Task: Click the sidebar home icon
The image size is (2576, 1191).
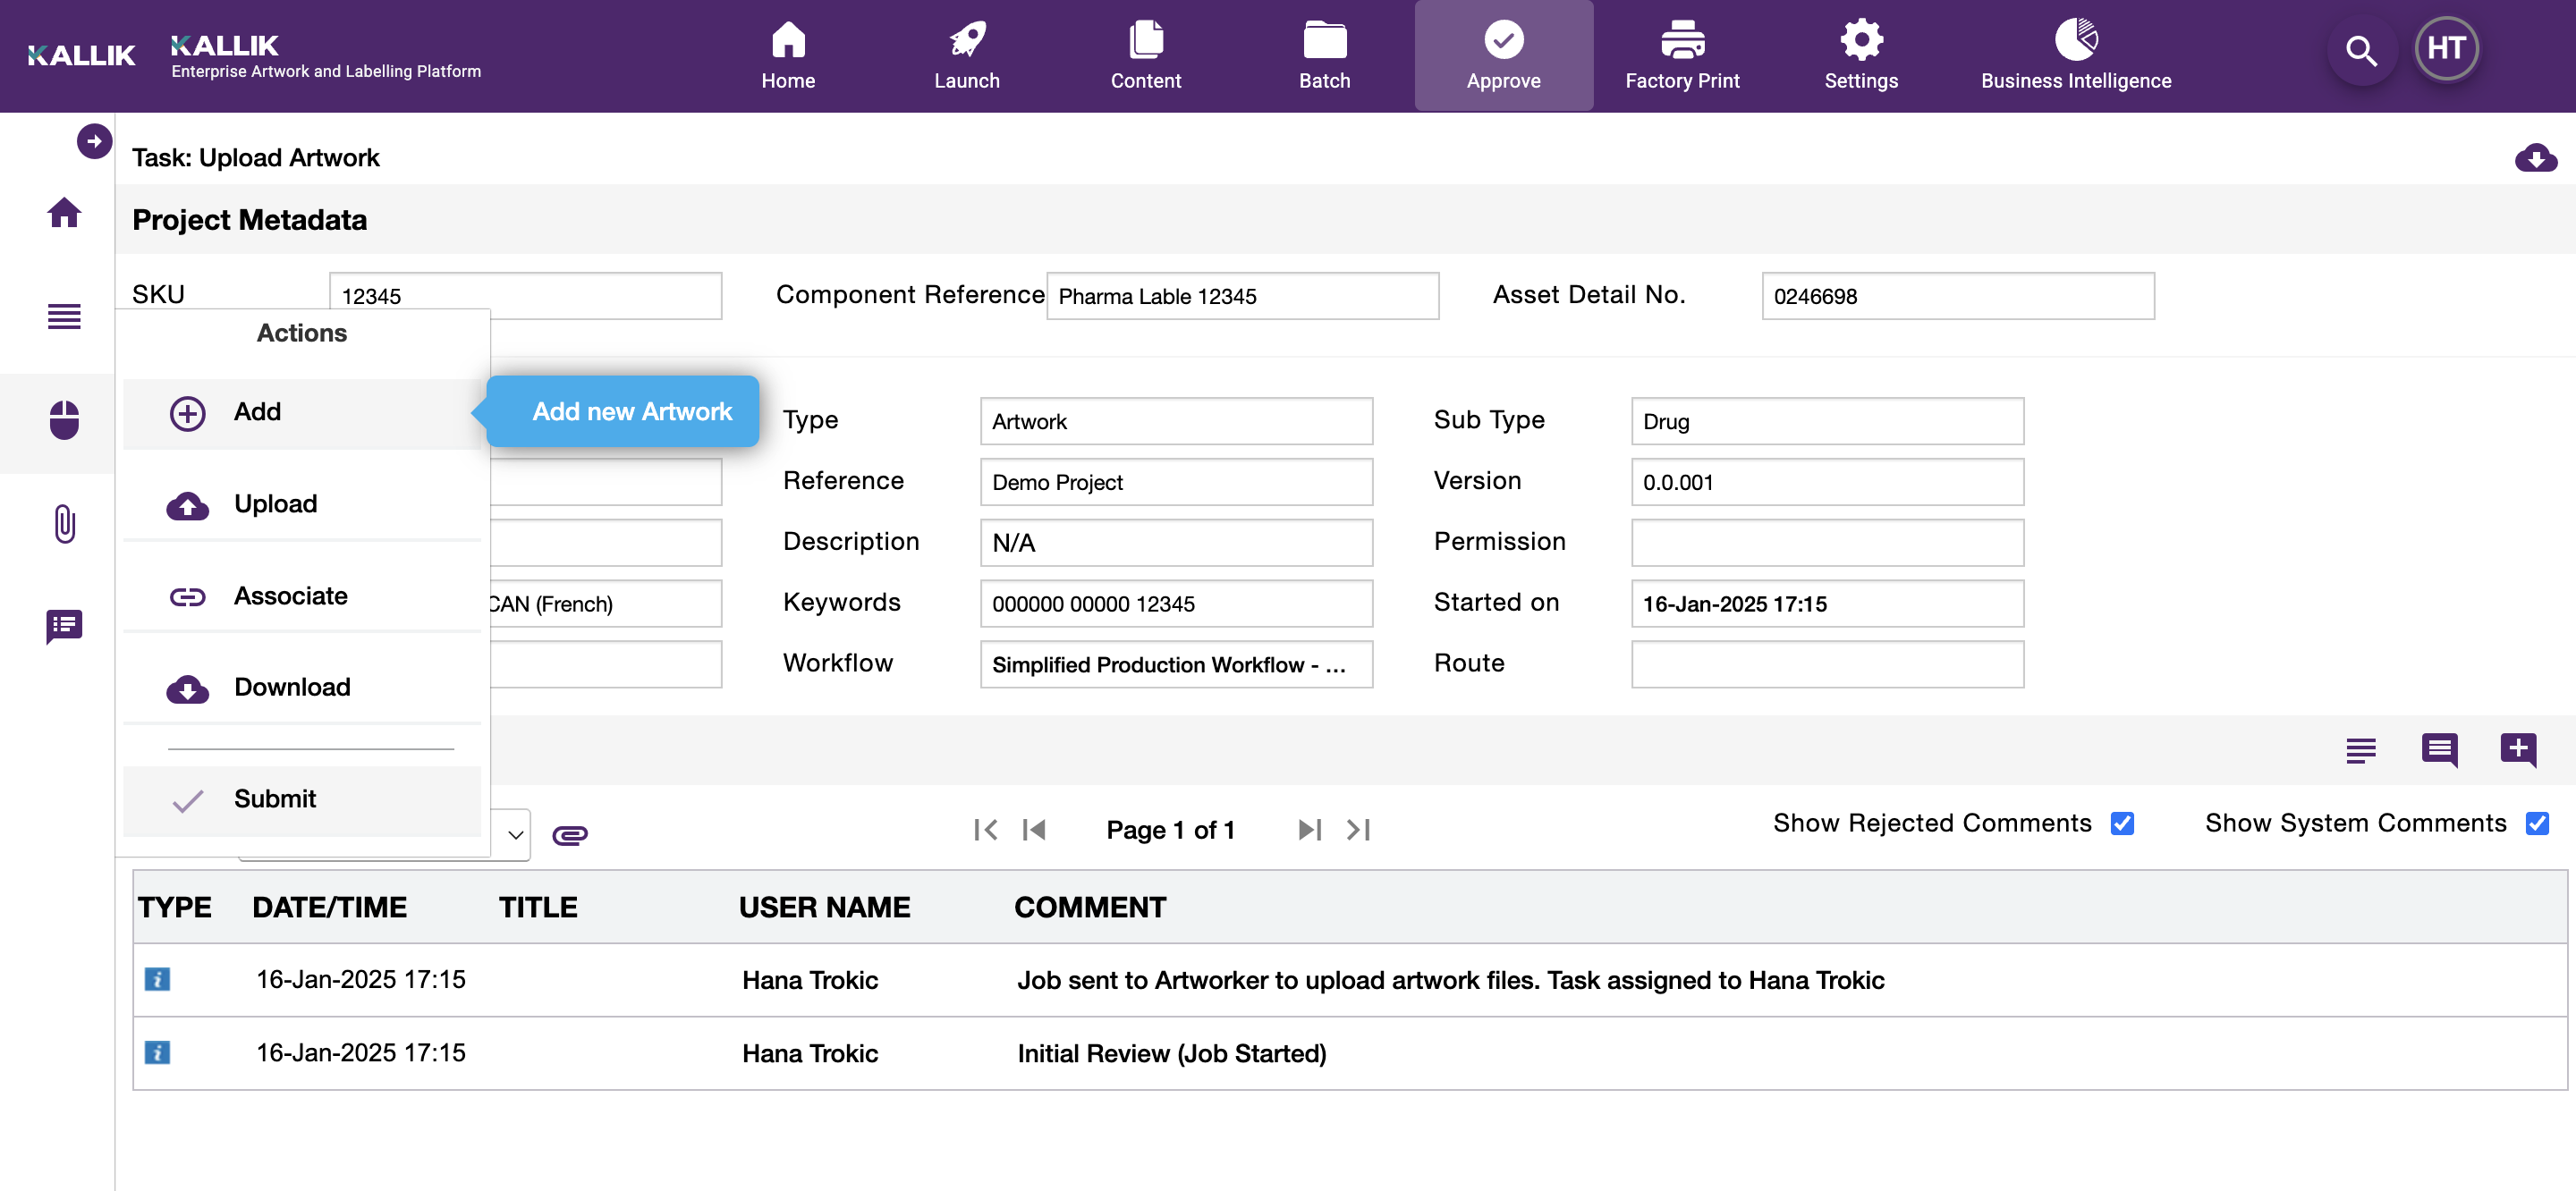Action: coord(64,212)
